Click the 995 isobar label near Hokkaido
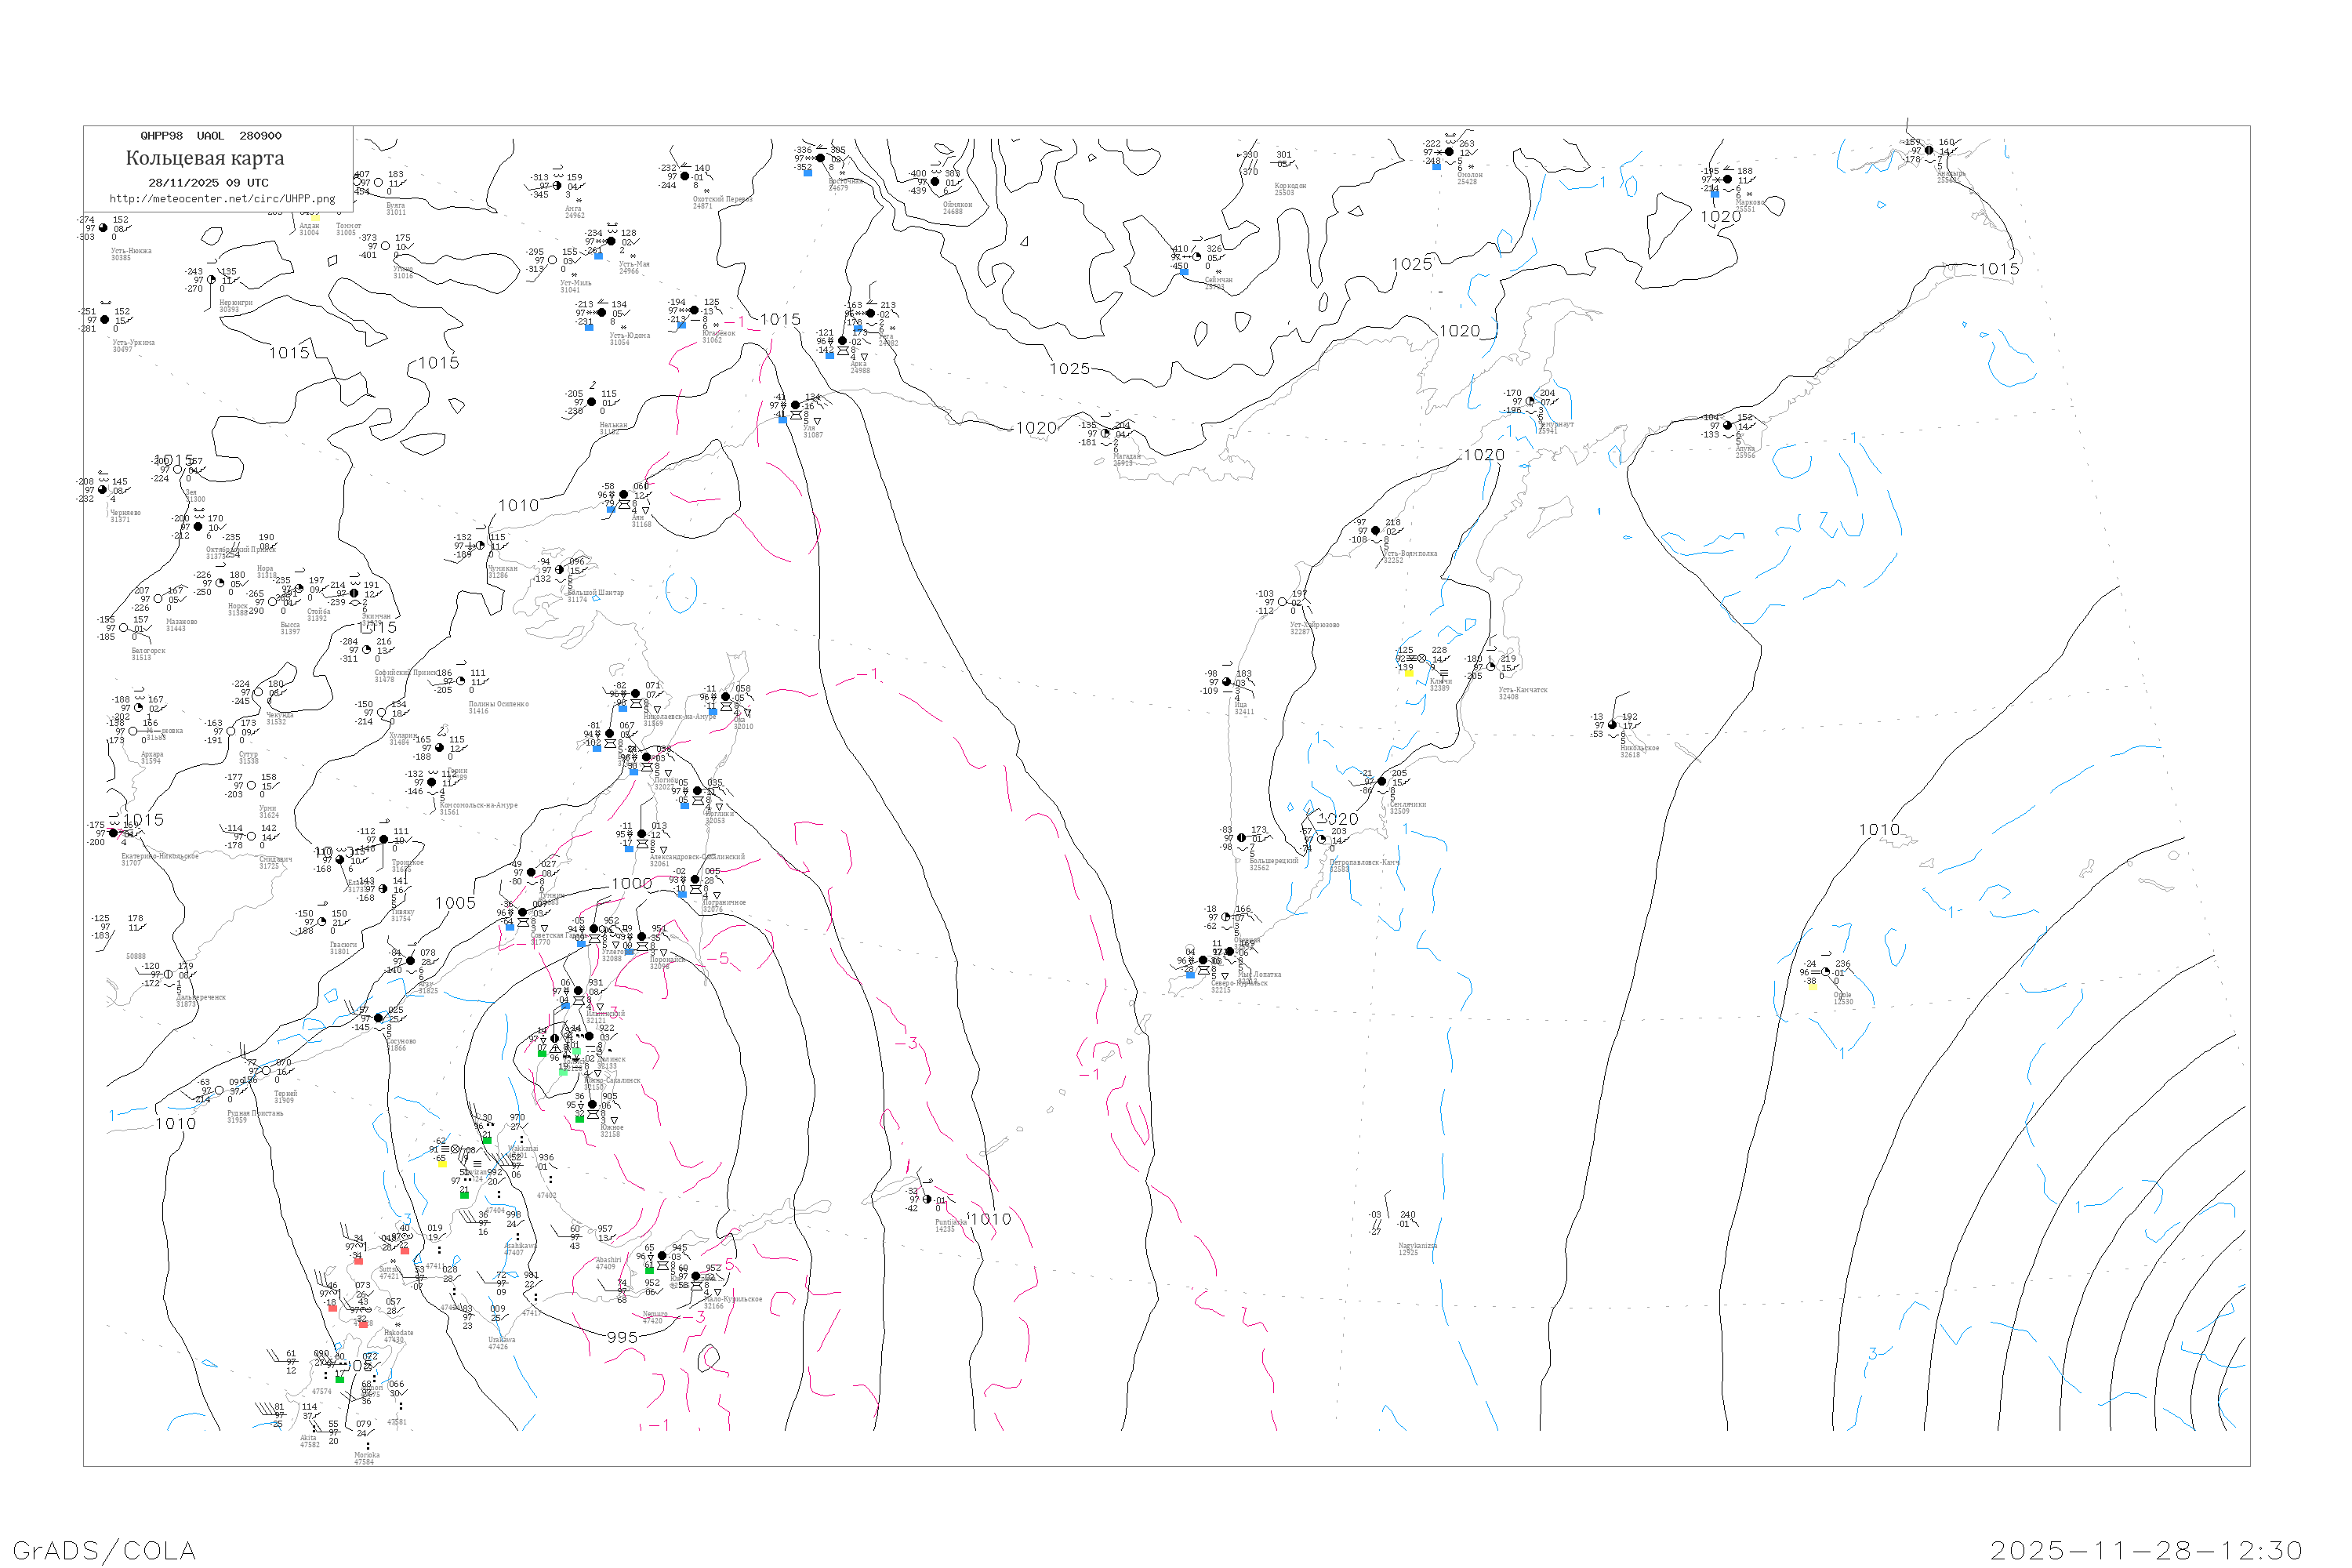The width and height of the screenshot is (2352, 1568). click(622, 1337)
